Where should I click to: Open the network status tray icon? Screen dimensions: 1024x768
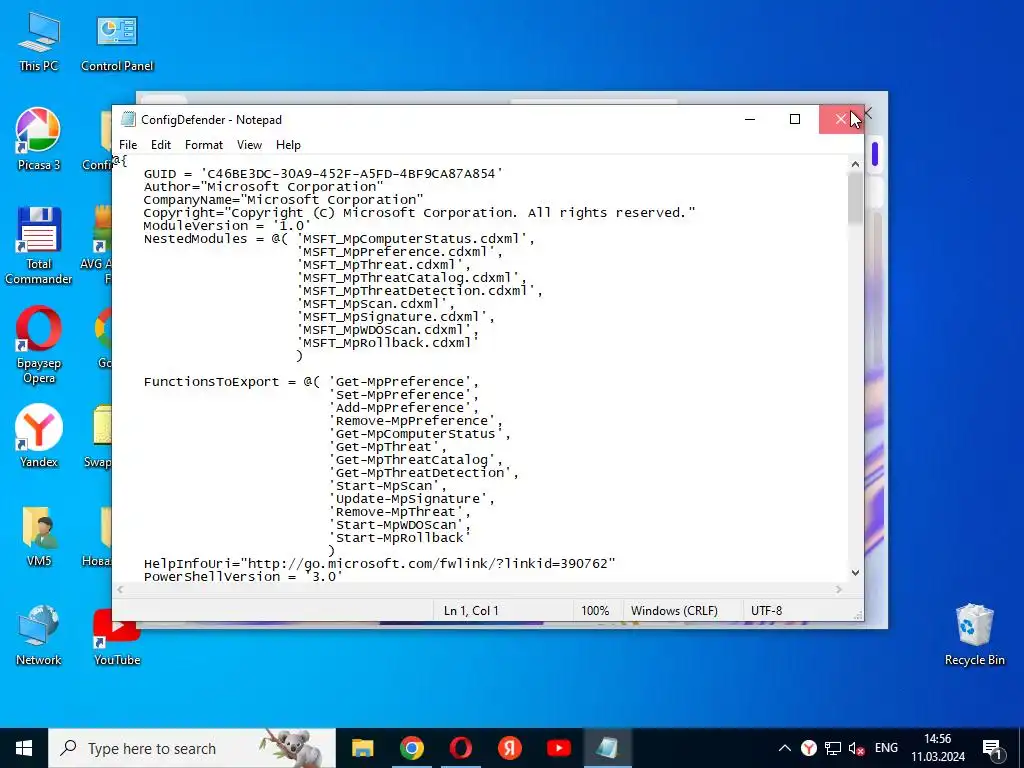[832, 748]
